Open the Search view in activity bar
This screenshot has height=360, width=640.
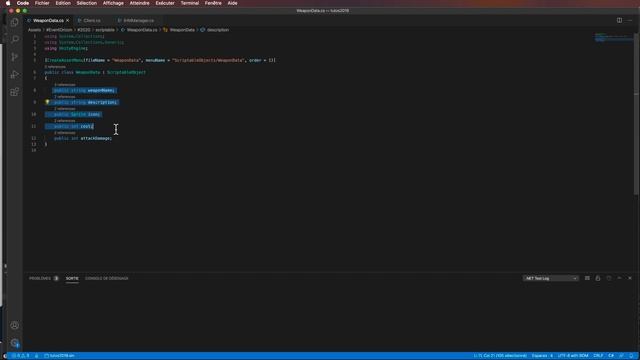[15, 39]
